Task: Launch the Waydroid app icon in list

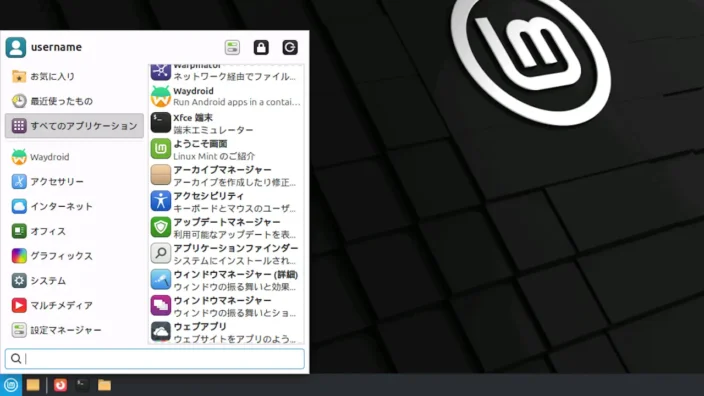Action: 160,96
